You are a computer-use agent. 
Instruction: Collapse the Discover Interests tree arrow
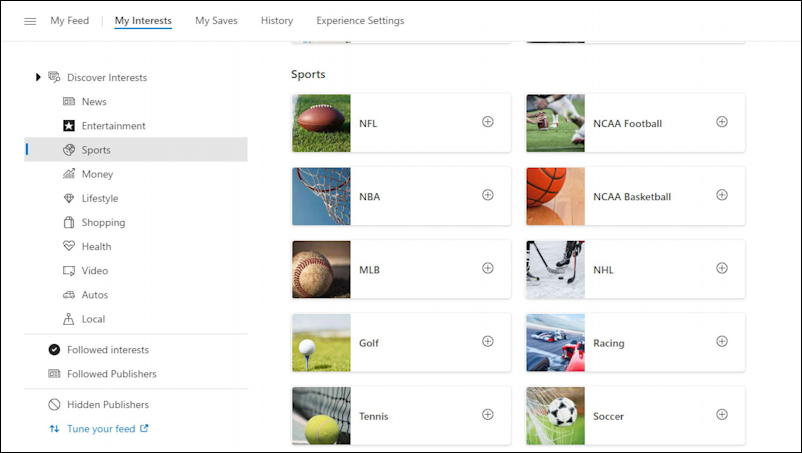[38, 77]
